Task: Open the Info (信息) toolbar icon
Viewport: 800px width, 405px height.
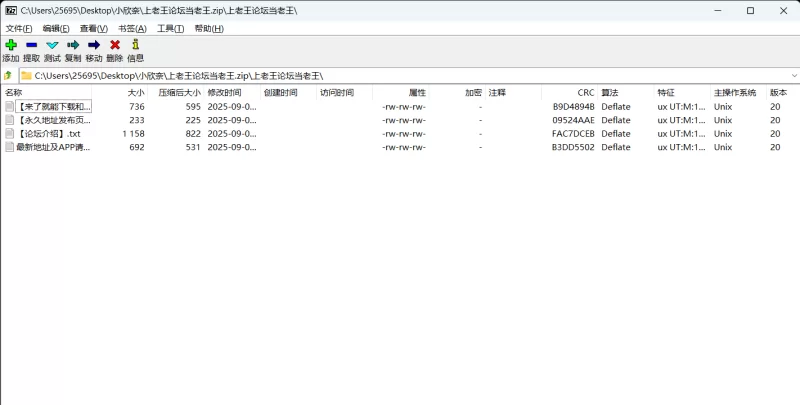Action: coord(135,44)
